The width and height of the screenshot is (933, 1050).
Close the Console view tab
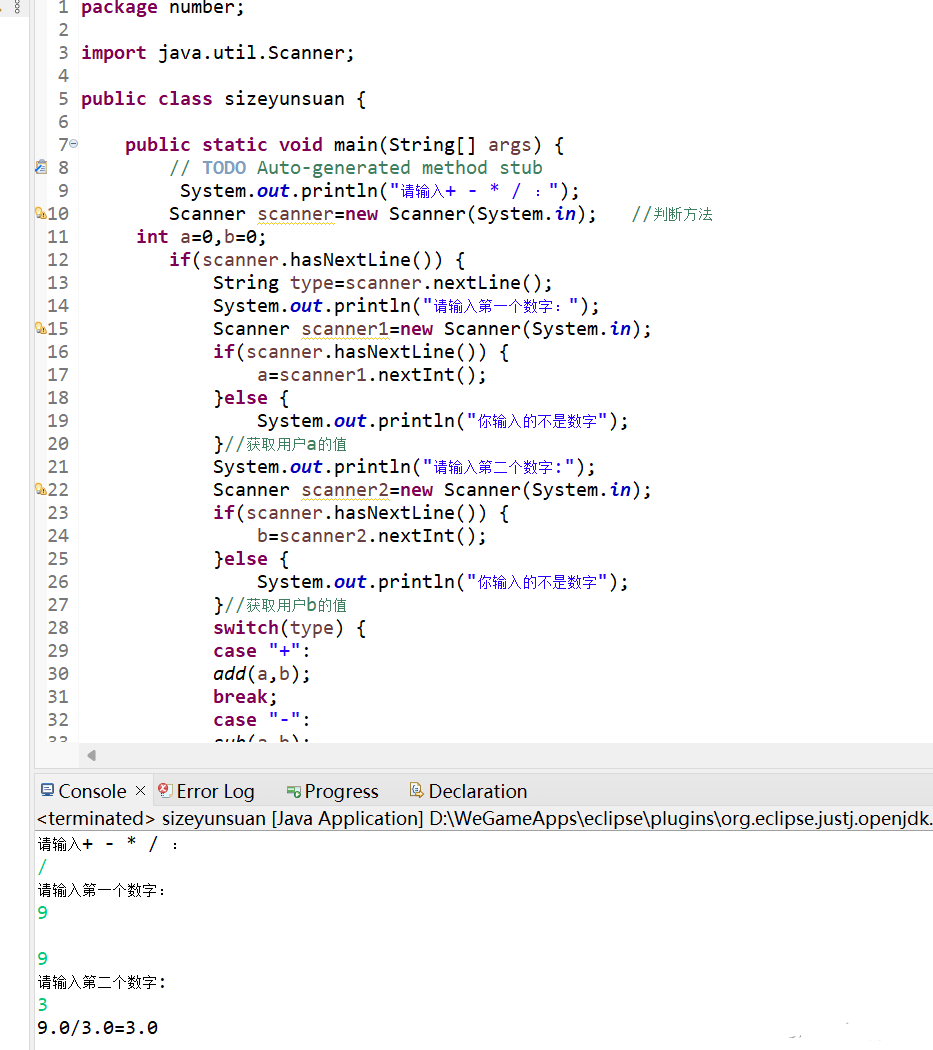pos(140,790)
